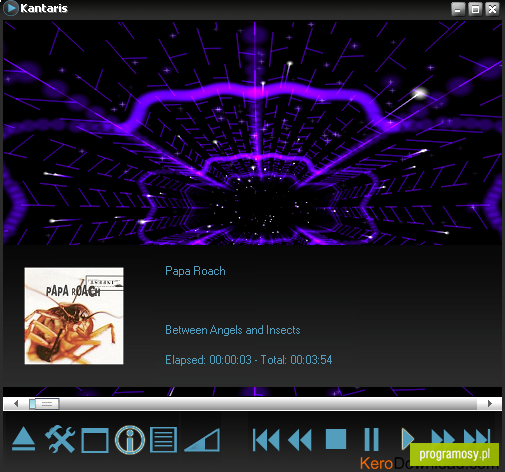The image size is (505, 472).
Task: Stop playback with square button
Action: (x=336, y=439)
